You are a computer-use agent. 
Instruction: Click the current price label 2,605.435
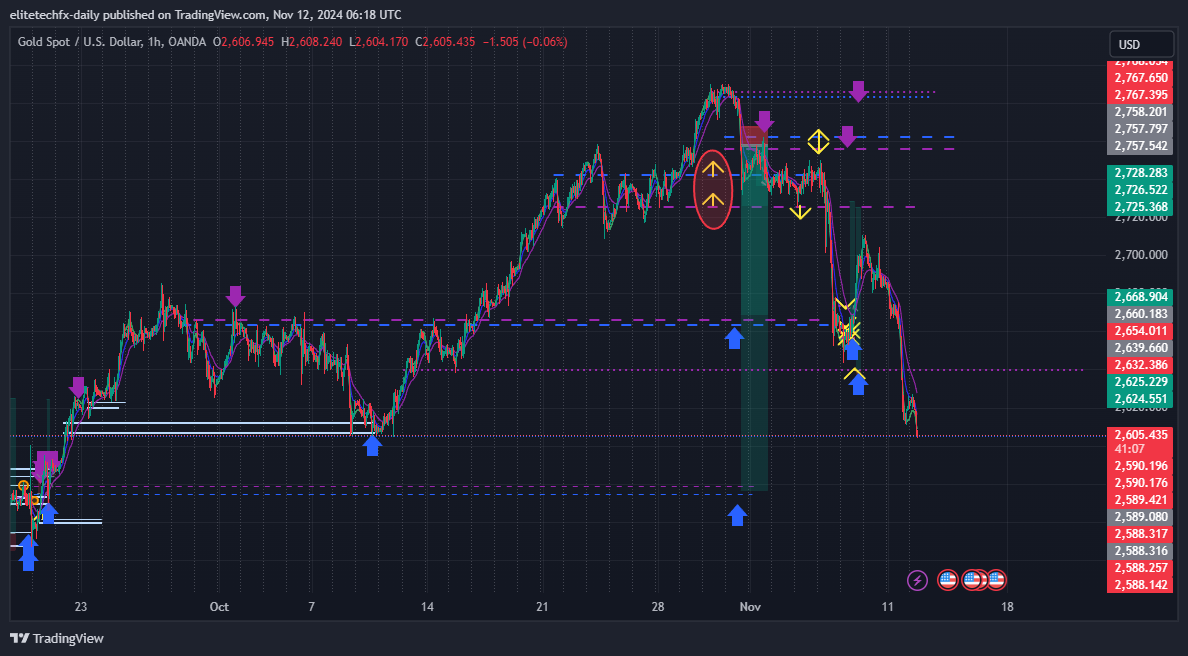[1141, 435]
